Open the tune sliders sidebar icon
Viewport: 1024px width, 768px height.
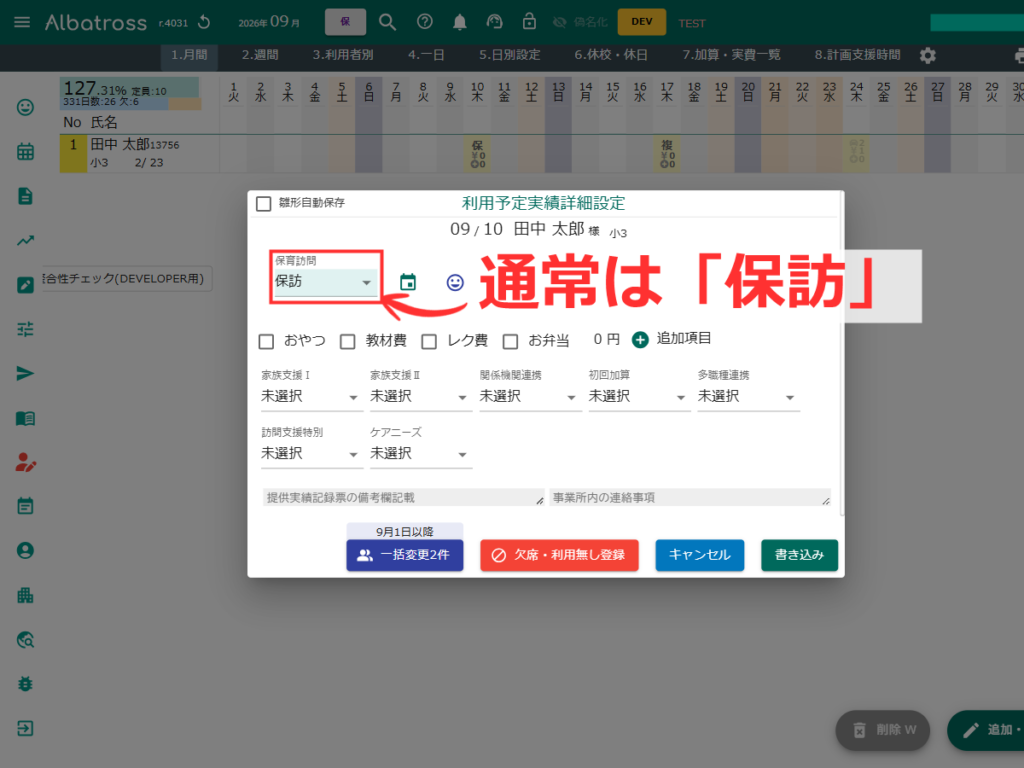(25, 329)
